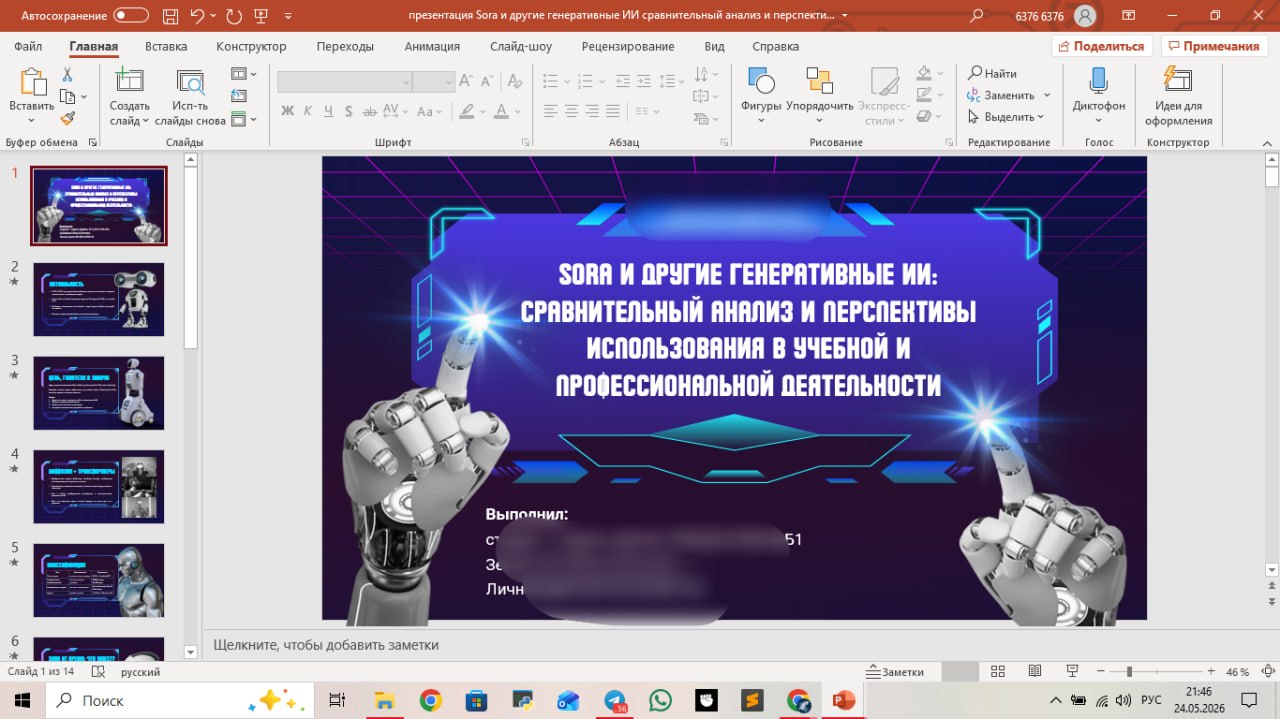Open the Выделить dropdown
The image size is (1280, 719).
click(x=1006, y=117)
